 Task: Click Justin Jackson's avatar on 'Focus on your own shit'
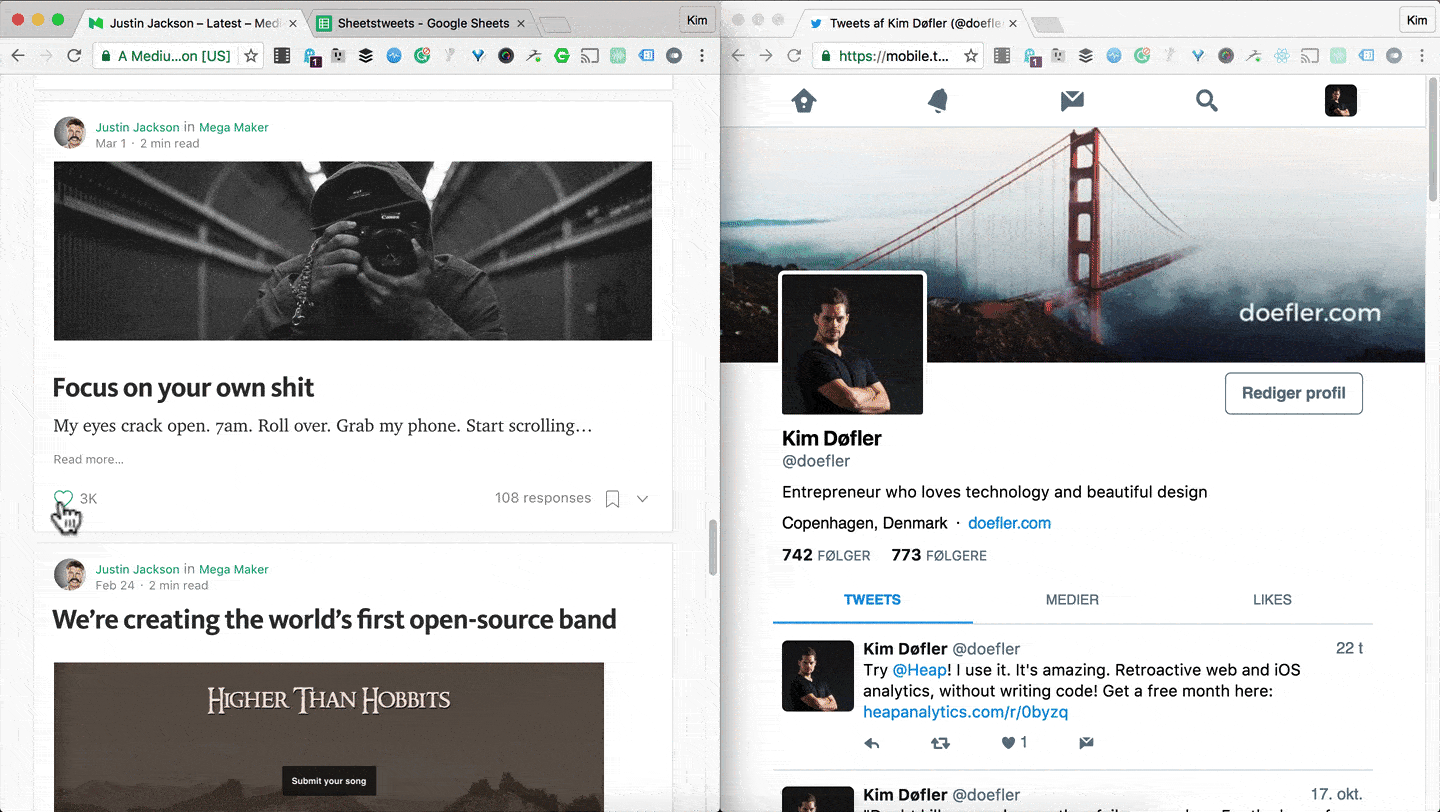pyautogui.click(x=70, y=133)
